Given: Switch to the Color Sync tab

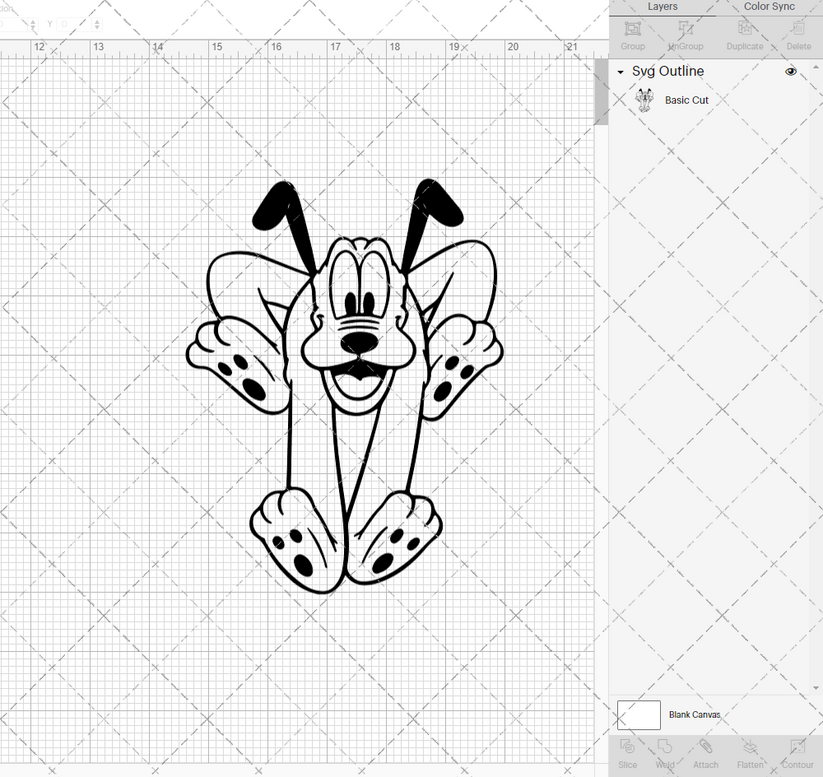Looking at the screenshot, I should [769, 6].
